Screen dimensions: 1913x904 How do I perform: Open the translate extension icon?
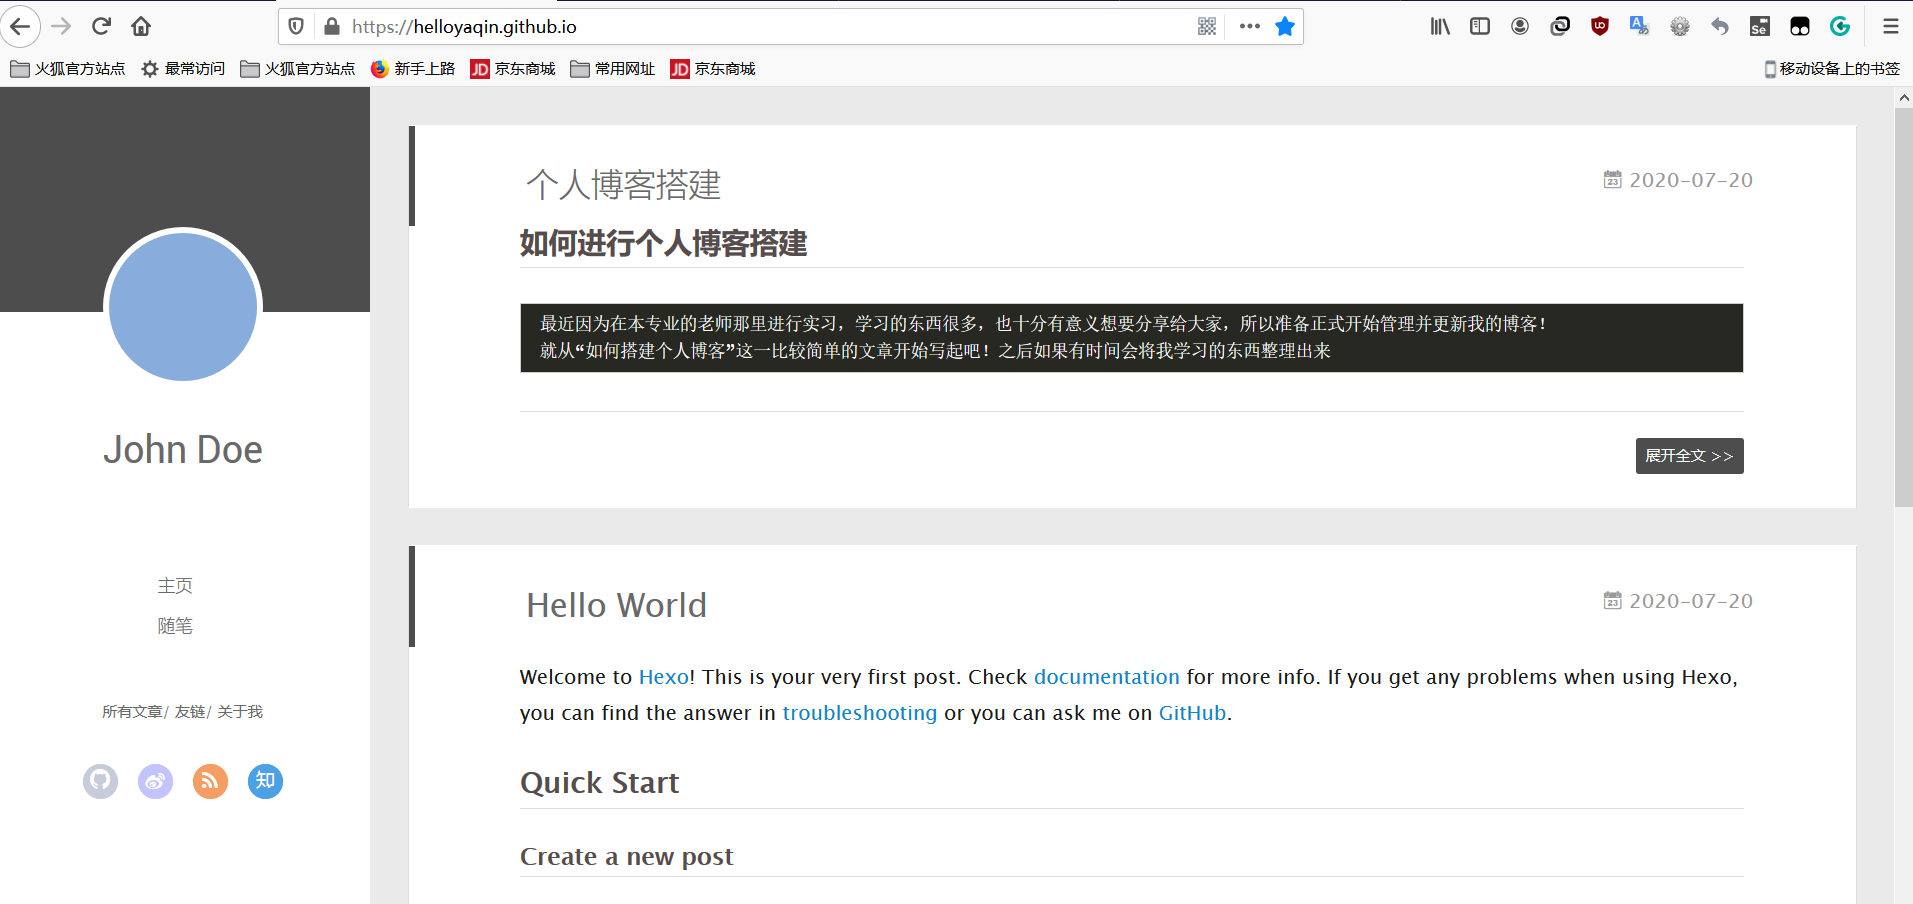tap(1639, 26)
